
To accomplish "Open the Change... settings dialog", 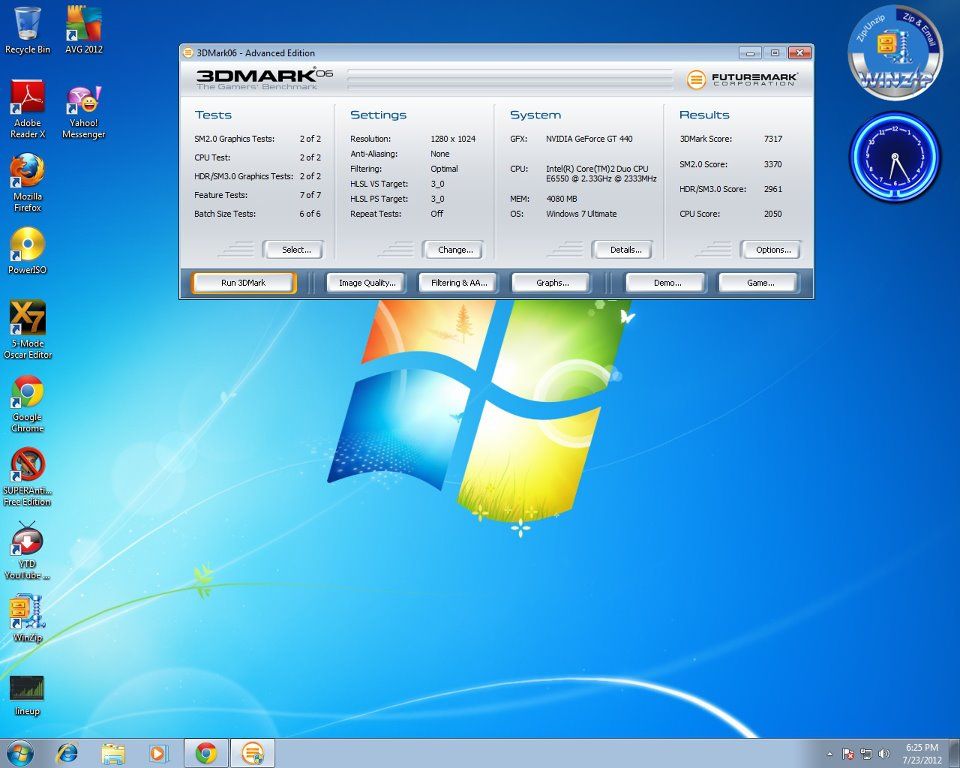I will point(455,250).
